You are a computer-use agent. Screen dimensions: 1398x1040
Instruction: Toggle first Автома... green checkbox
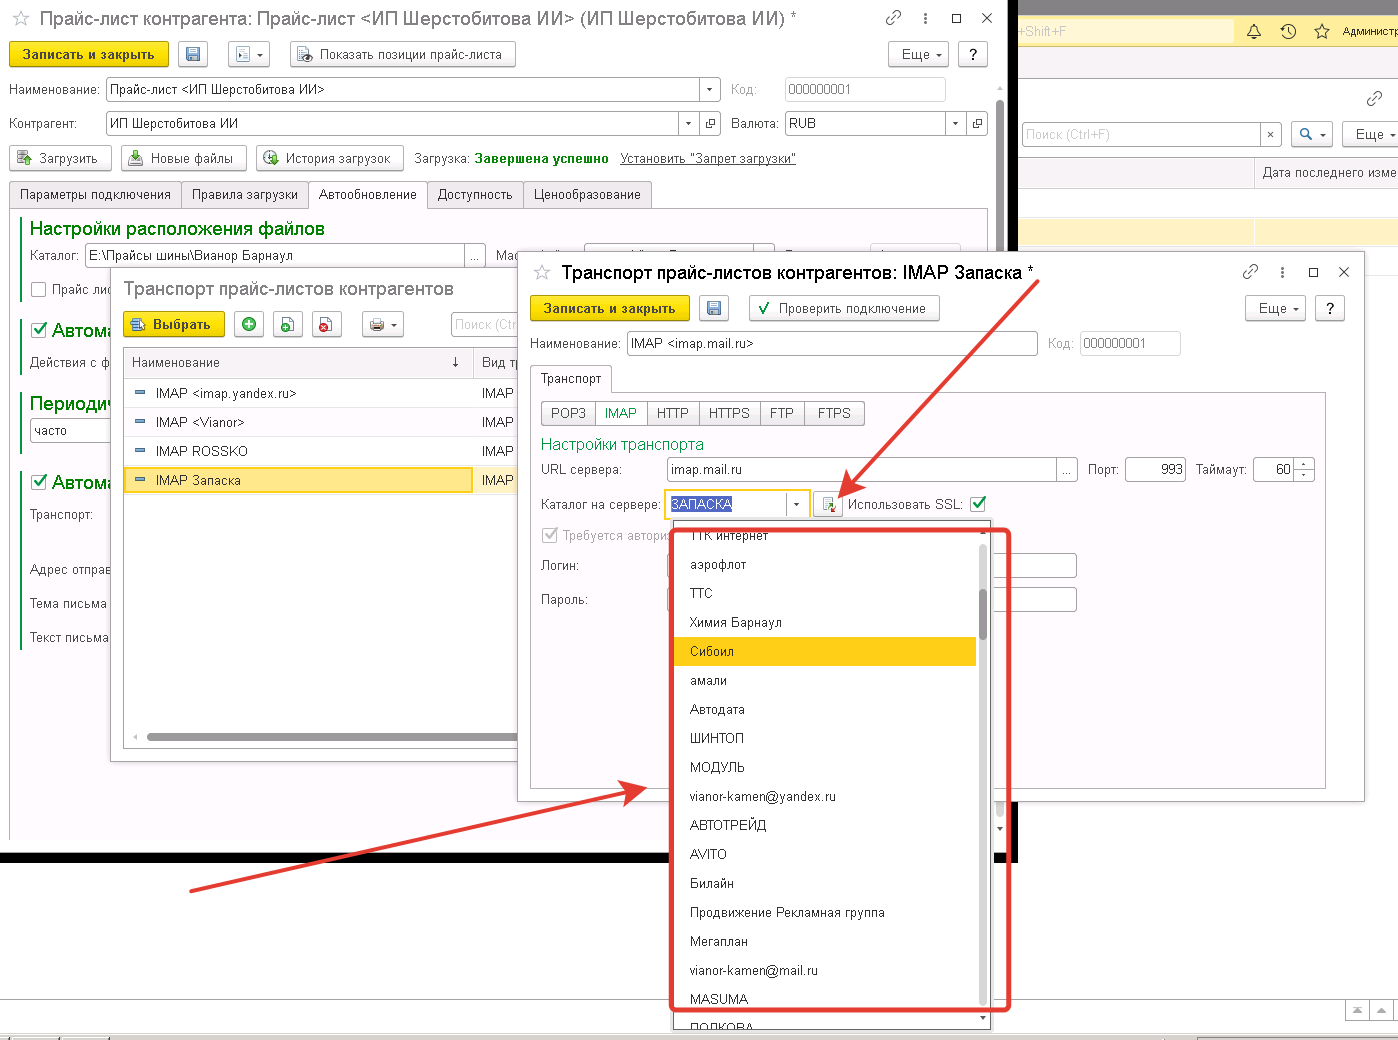(x=39, y=330)
